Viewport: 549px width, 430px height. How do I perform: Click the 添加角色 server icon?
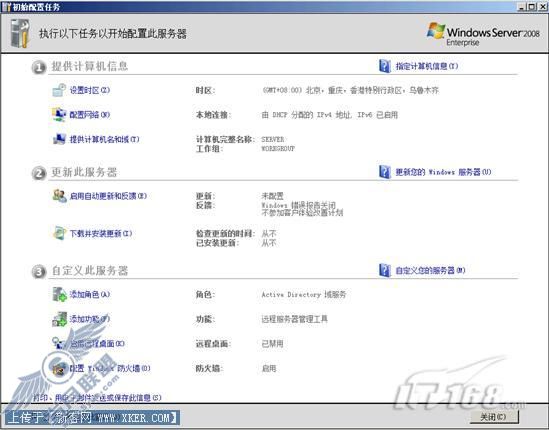tap(59, 294)
